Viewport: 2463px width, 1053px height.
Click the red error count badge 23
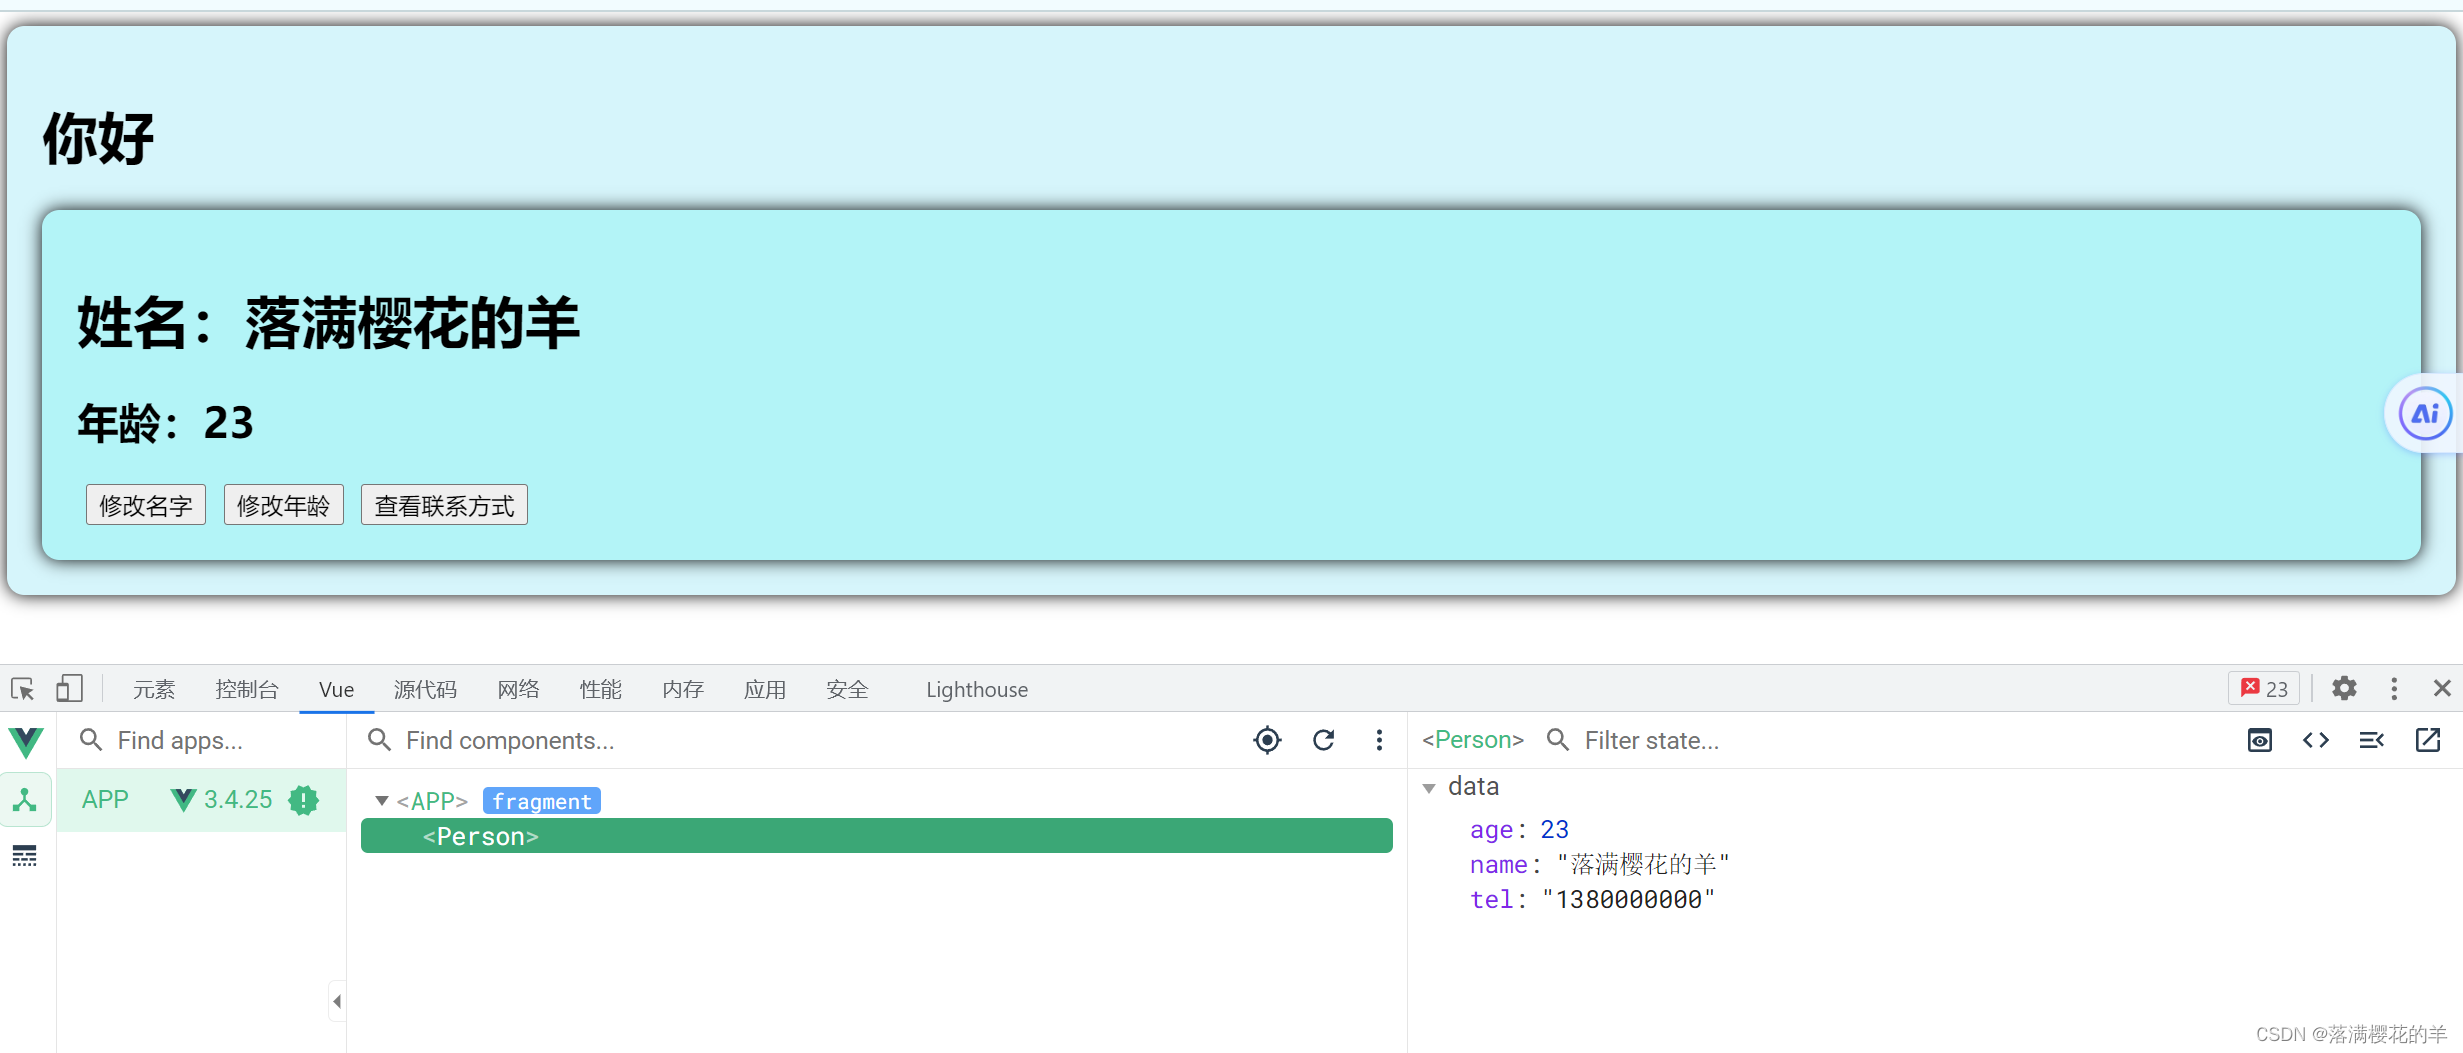click(2264, 689)
